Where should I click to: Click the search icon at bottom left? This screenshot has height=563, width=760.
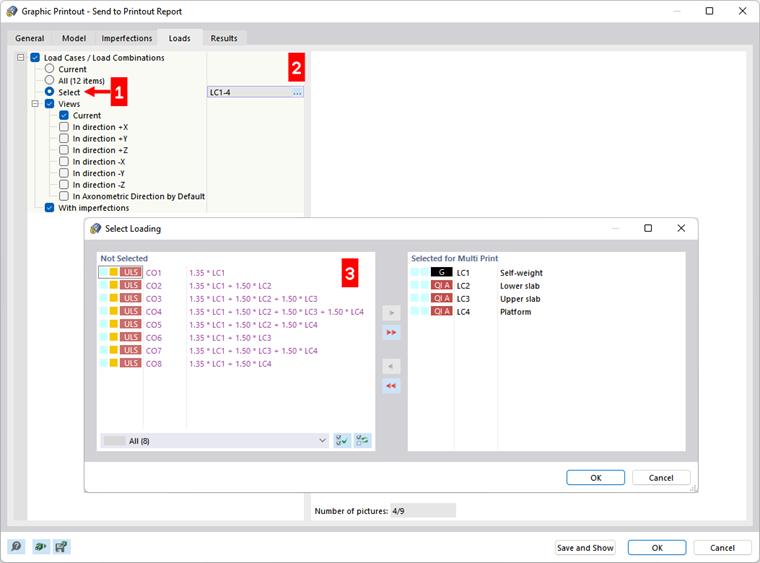click(16, 547)
